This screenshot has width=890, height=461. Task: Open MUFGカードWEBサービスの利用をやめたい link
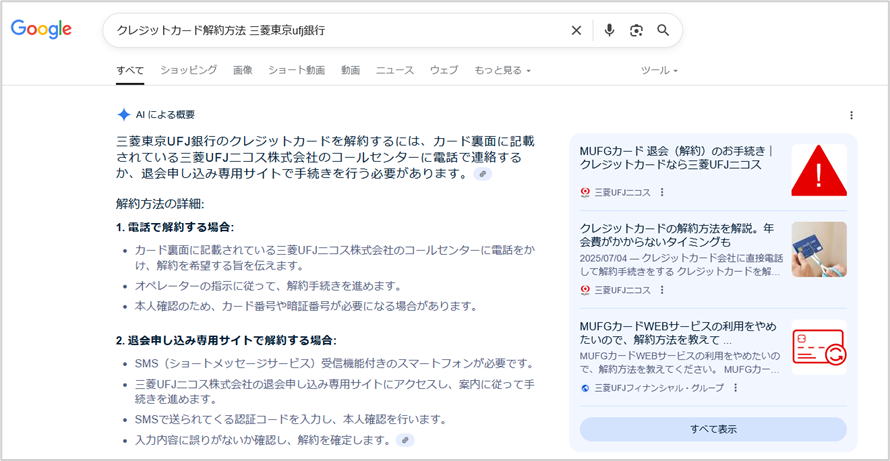[678, 333]
